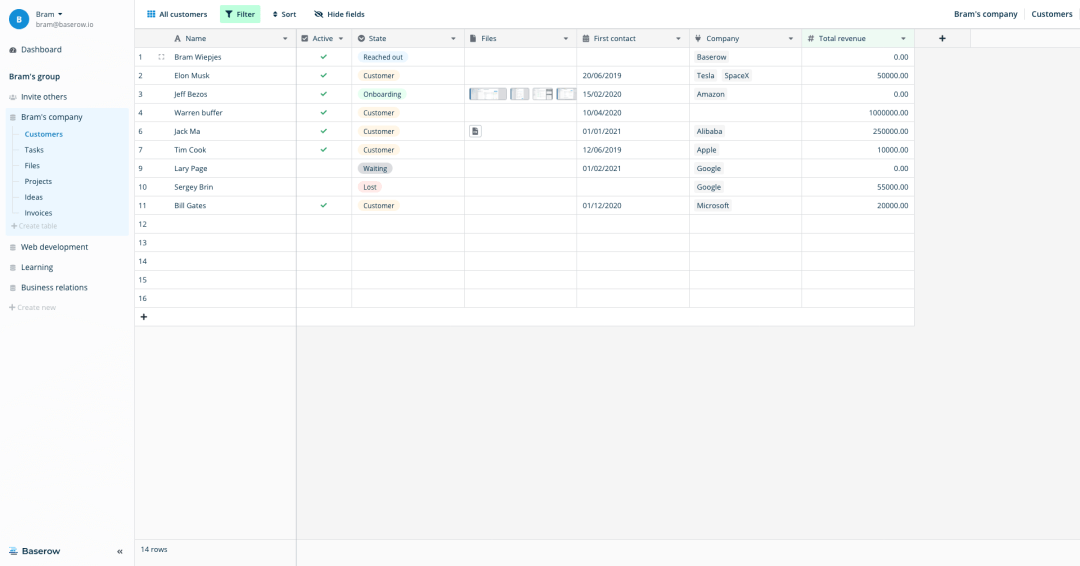The width and height of the screenshot is (1080, 566).
Task: Open first file thumbnail in Jeff Bezos row
Action: (x=488, y=94)
